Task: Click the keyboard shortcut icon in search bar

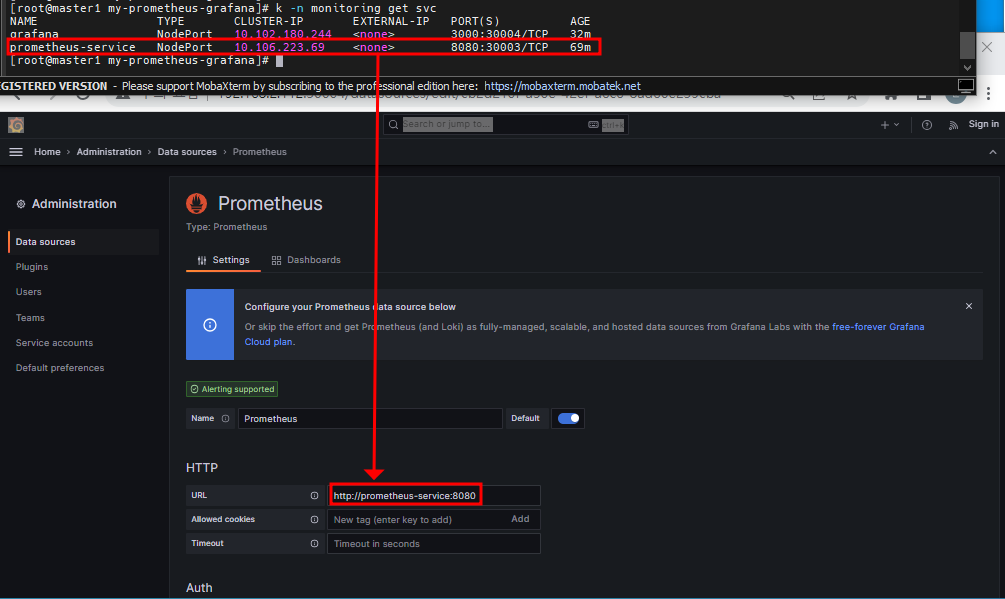Action: coord(593,124)
